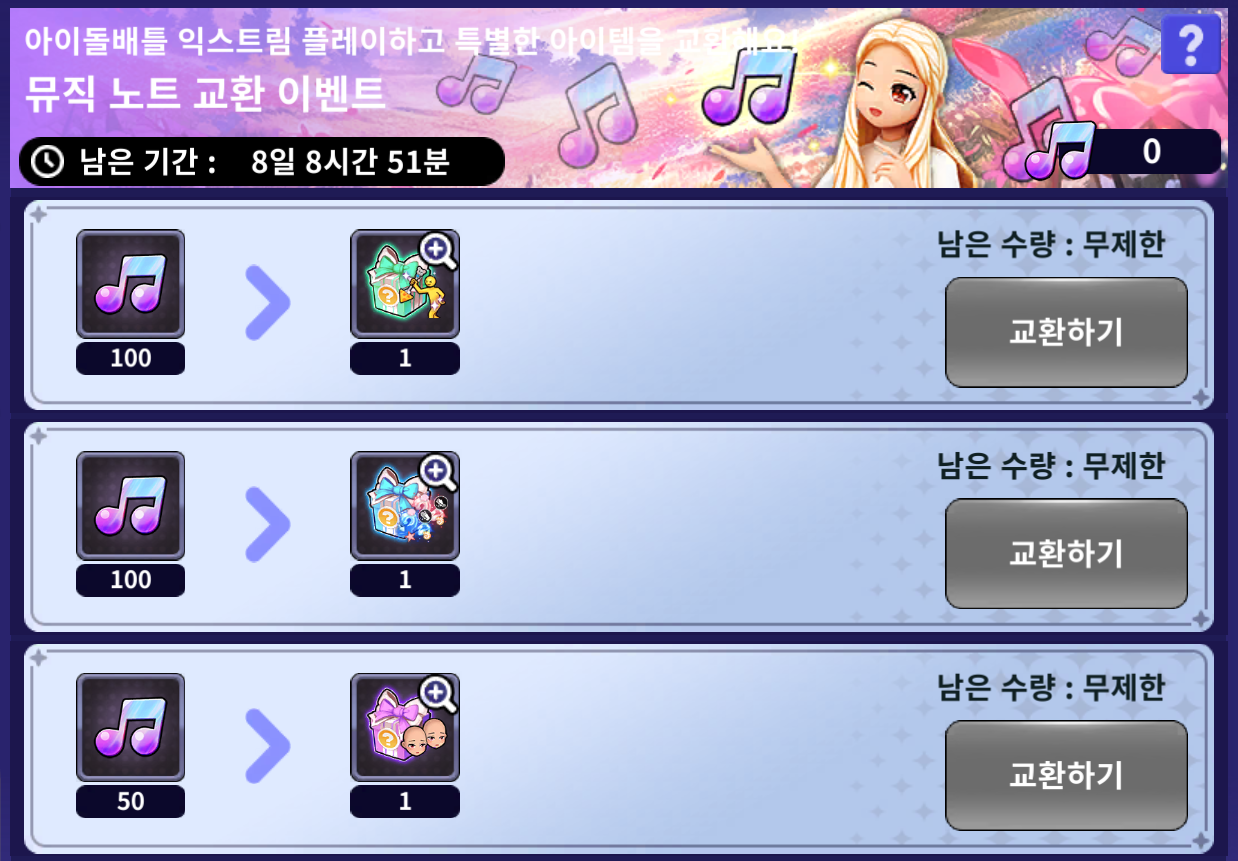Click the 뮤직 노트 교환 이벤트 title
Screen dimensions: 1238x861
click(205, 92)
